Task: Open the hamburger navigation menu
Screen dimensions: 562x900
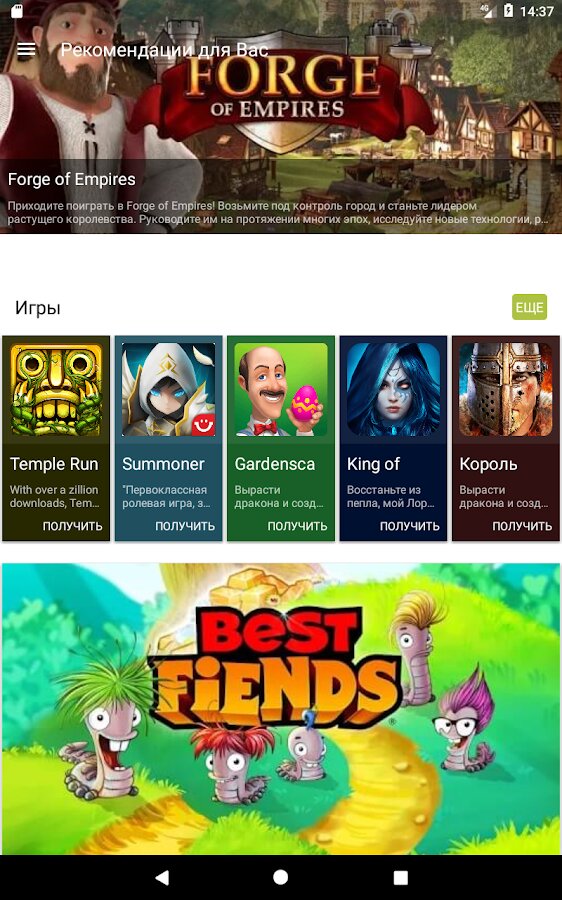Action: tap(26, 50)
